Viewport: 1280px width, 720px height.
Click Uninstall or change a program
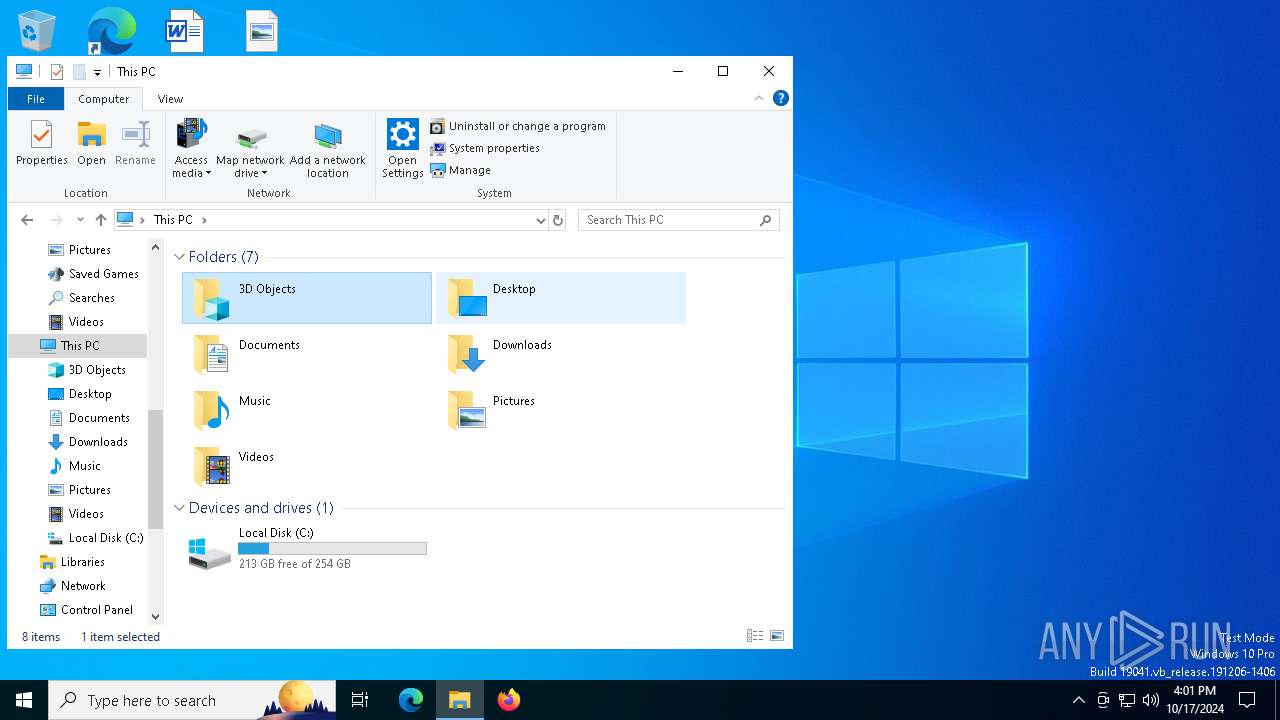518,126
